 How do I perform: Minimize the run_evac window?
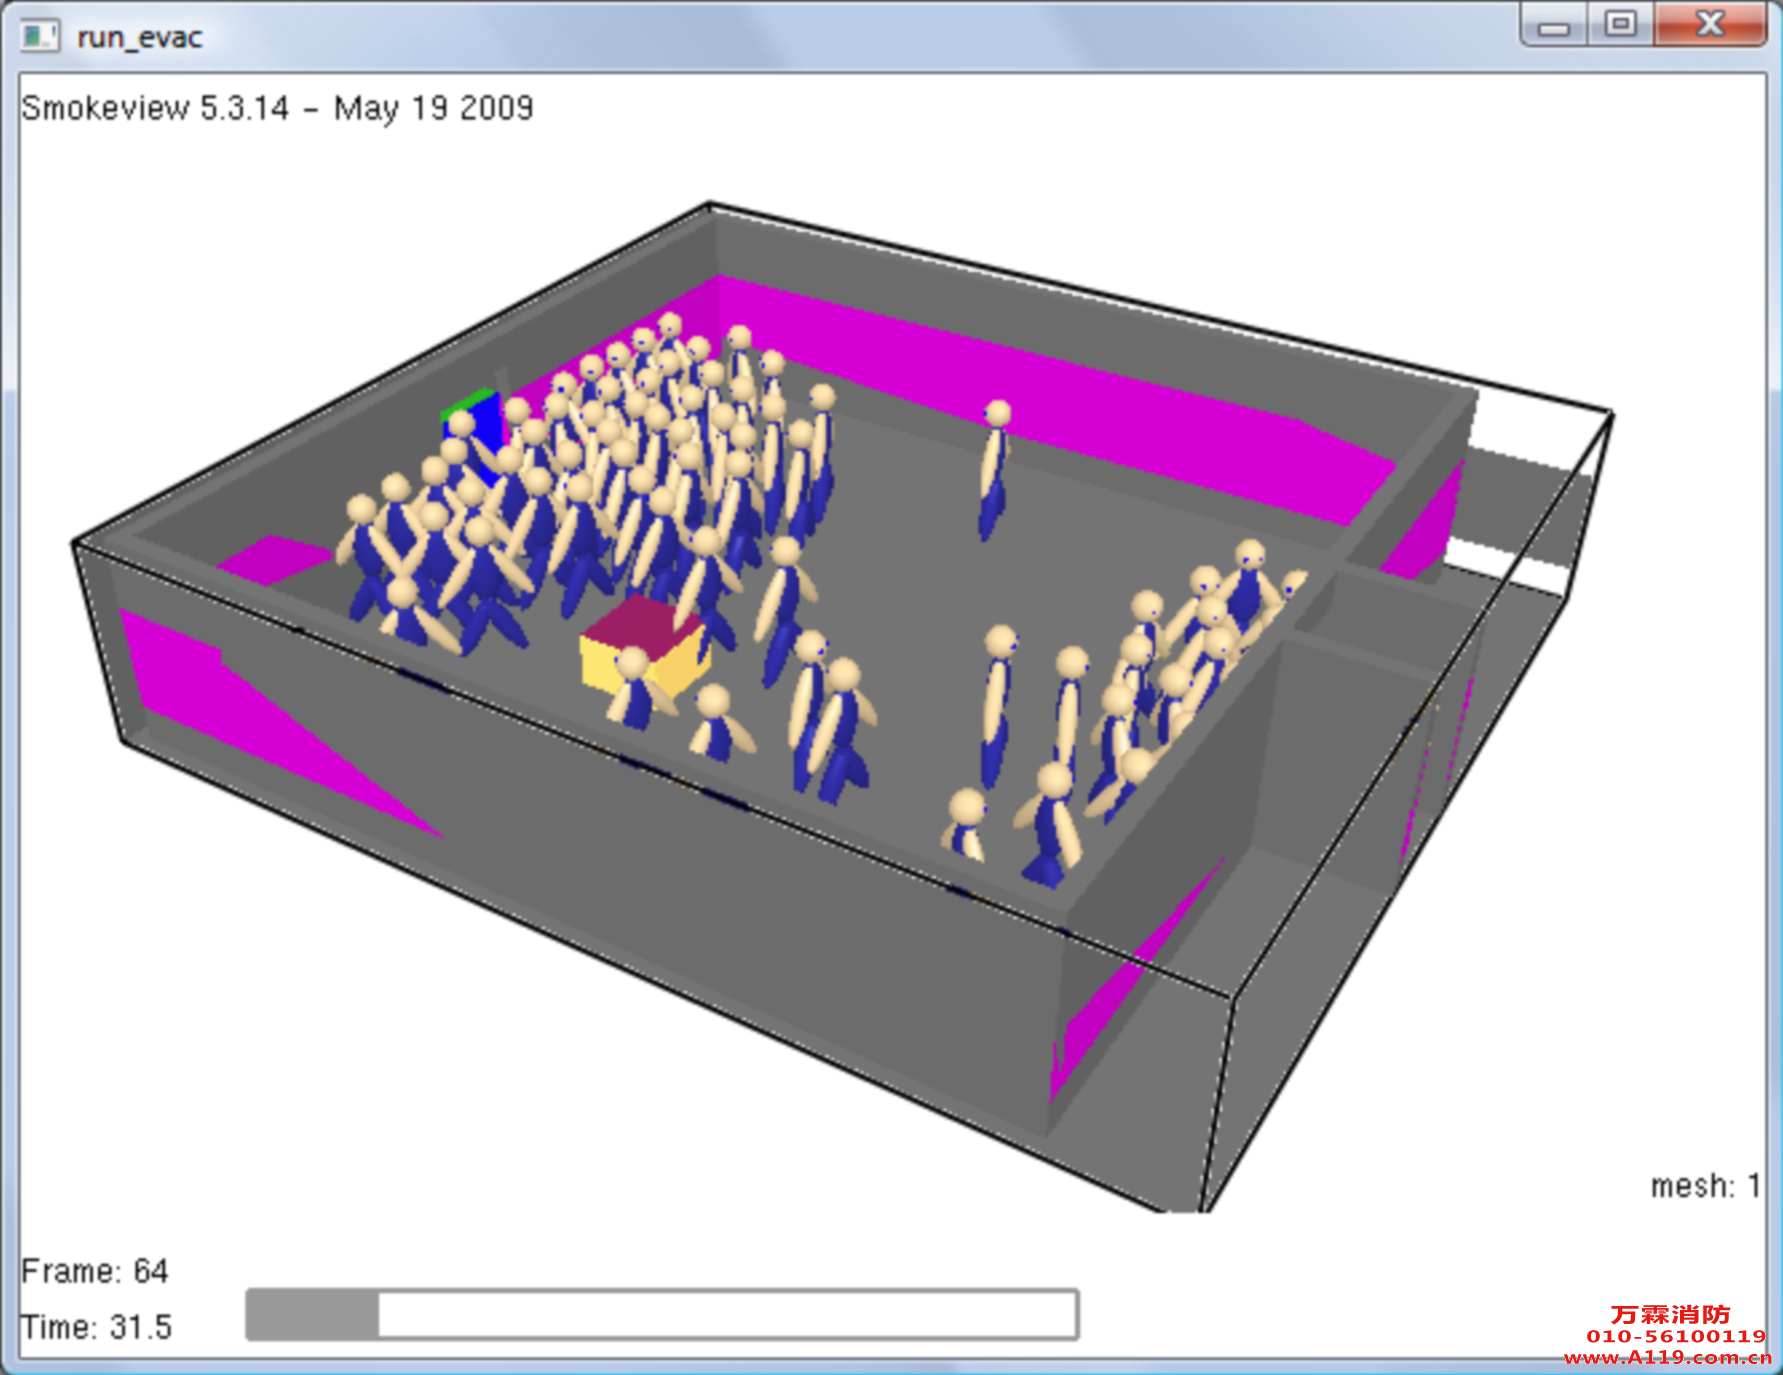pyautogui.click(x=1553, y=25)
